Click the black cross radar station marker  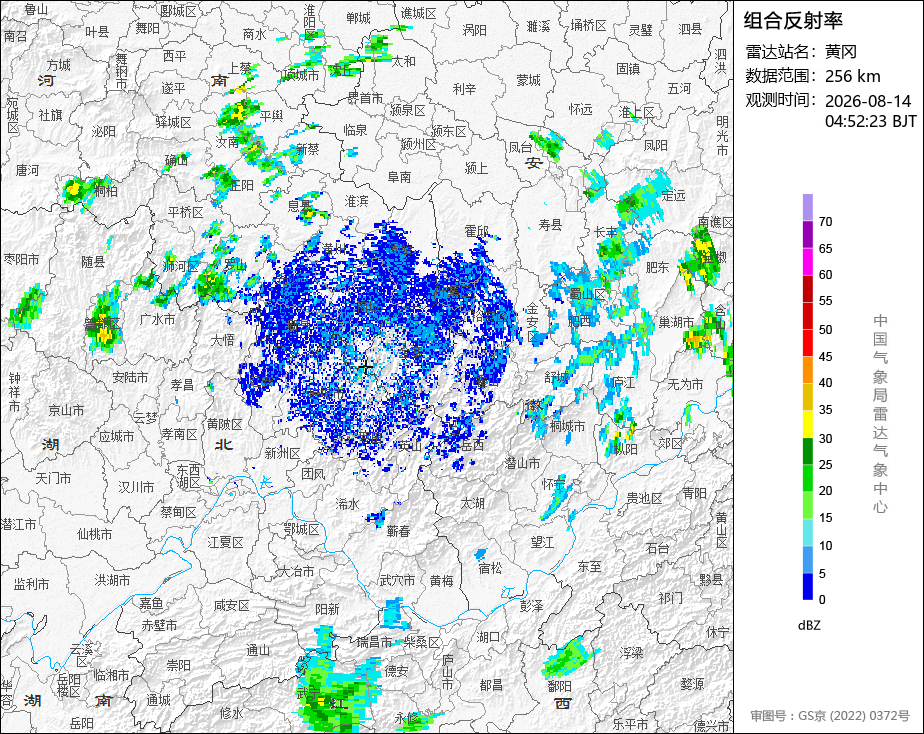coord(366,368)
